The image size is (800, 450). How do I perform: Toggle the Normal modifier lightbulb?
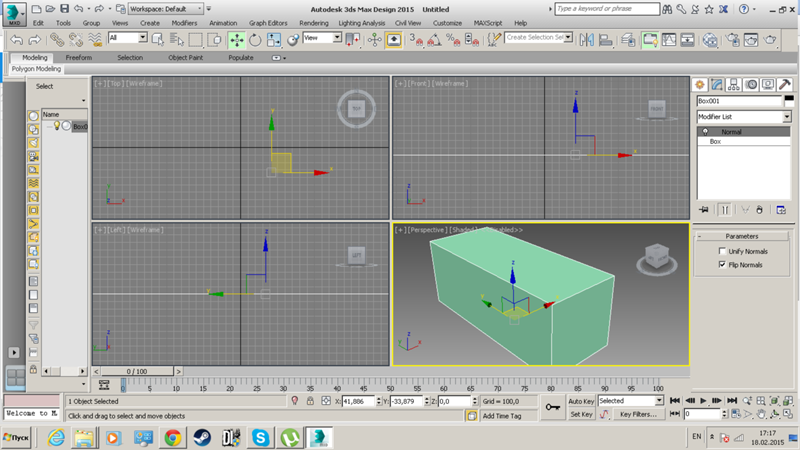[705, 132]
